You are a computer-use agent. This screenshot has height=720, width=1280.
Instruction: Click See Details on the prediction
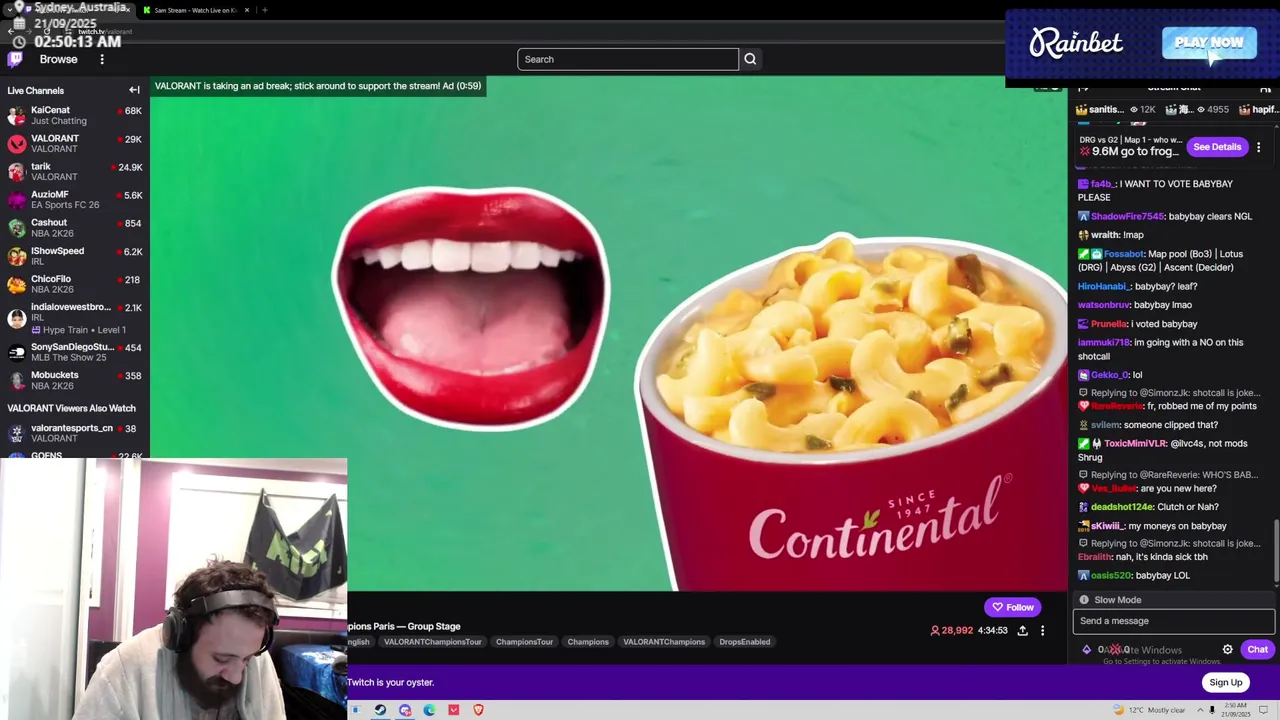(x=1216, y=147)
